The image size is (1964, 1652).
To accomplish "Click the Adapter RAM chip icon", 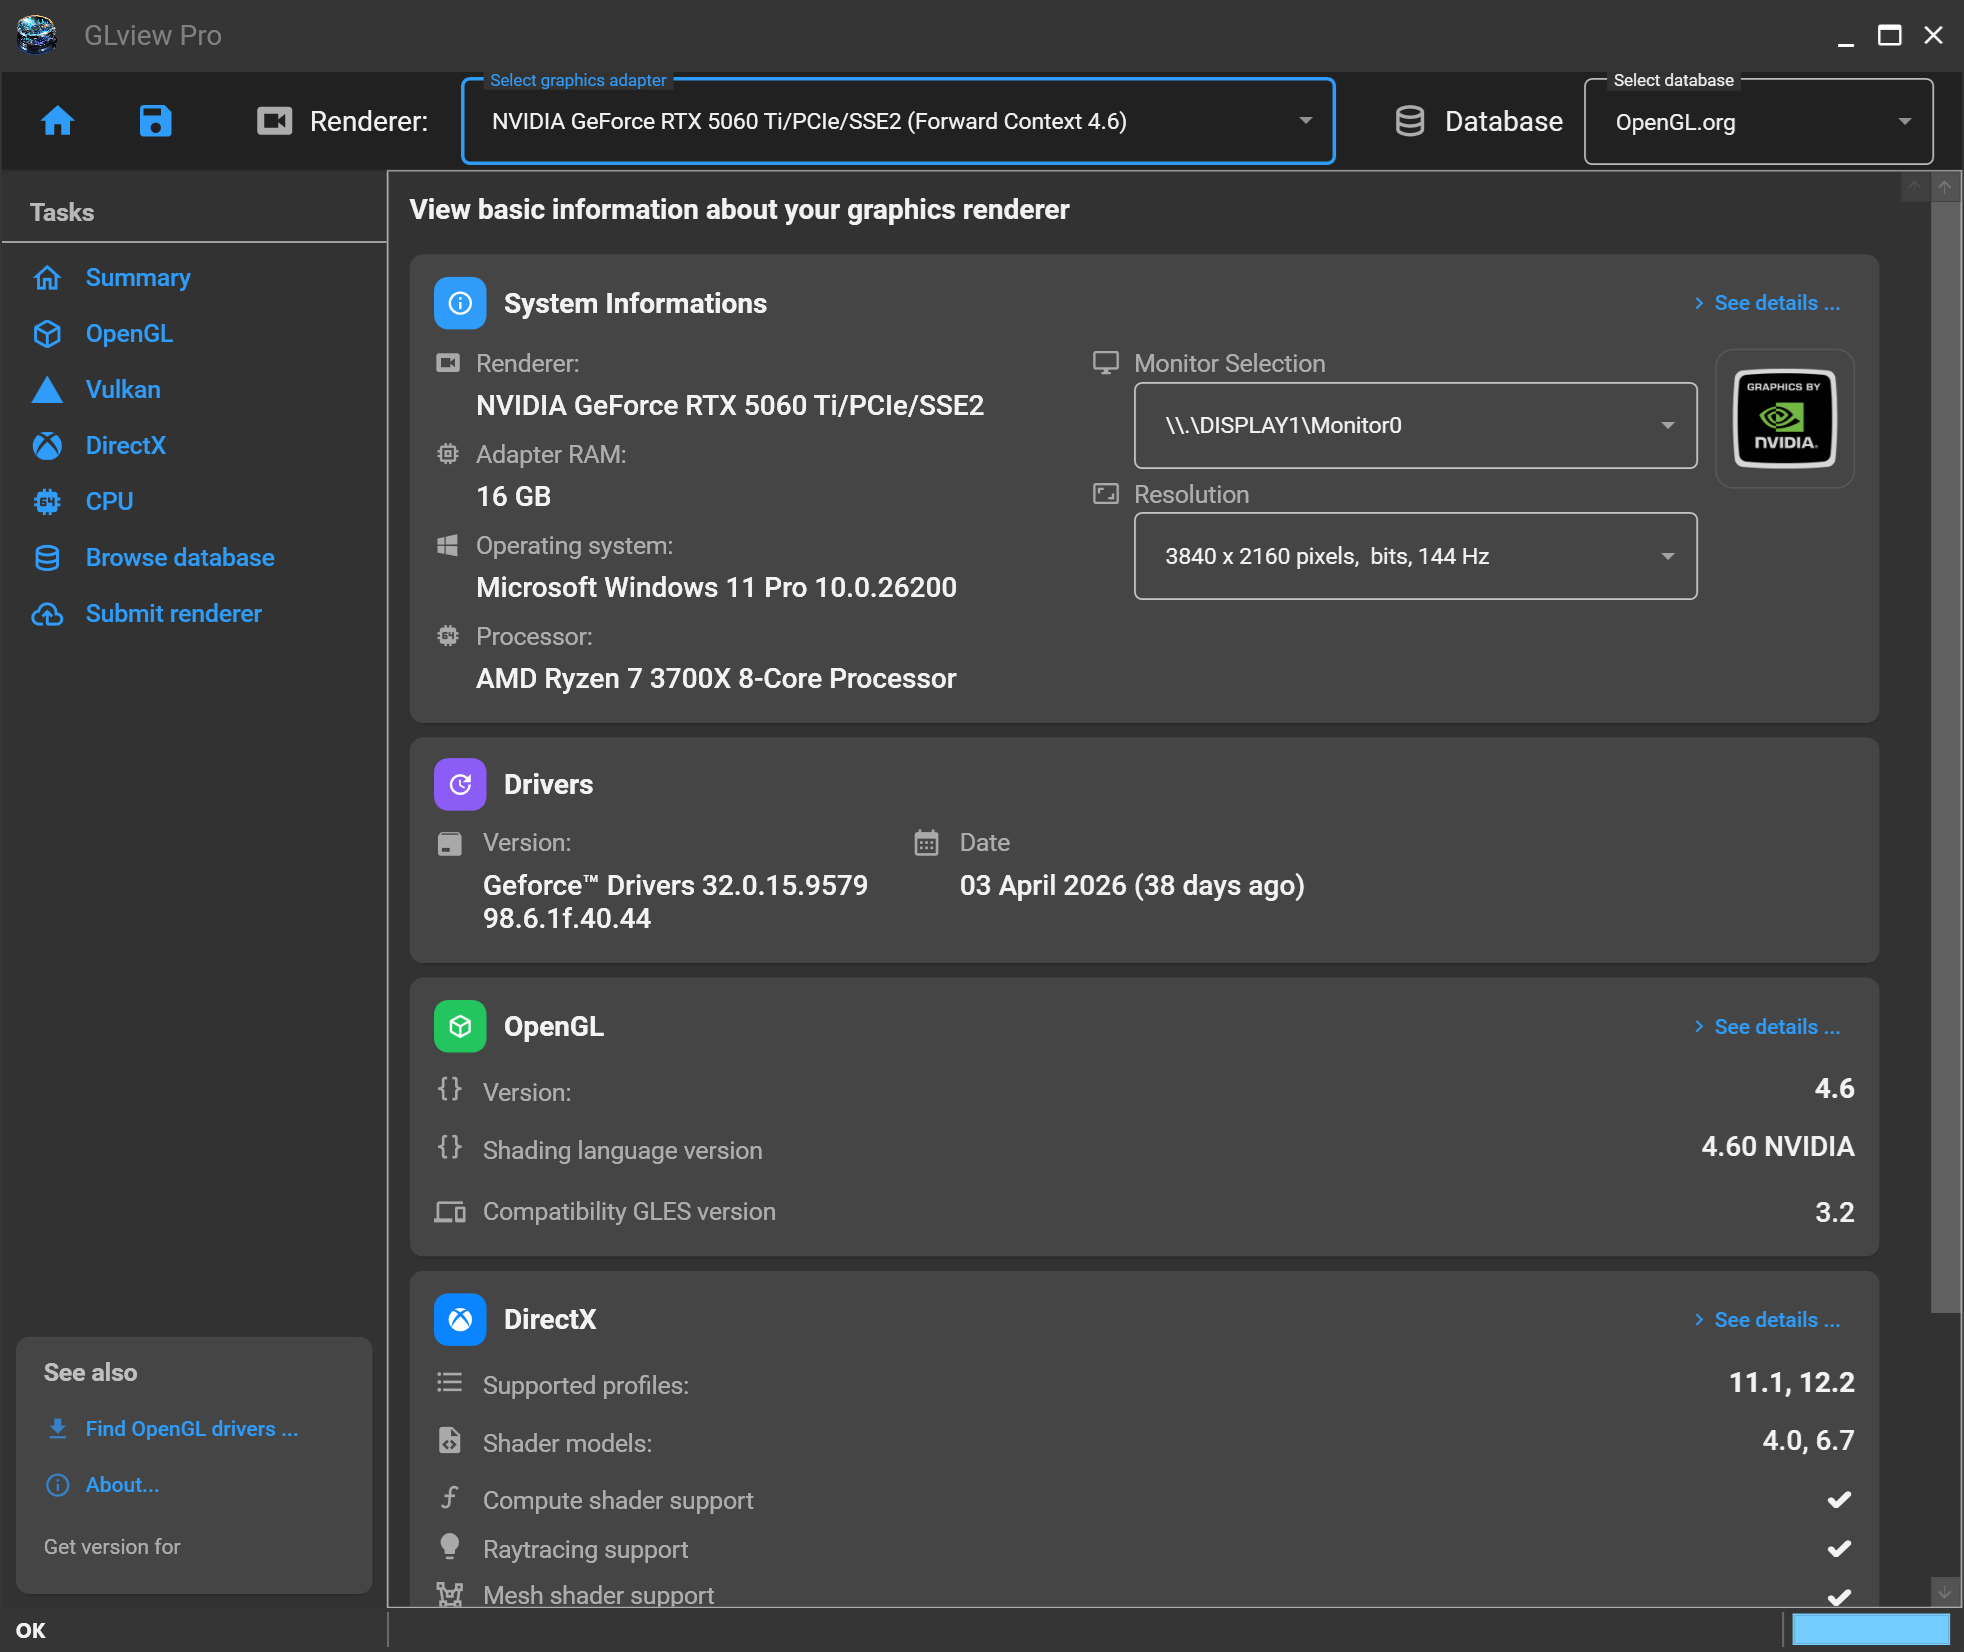I will coord(448,454).
